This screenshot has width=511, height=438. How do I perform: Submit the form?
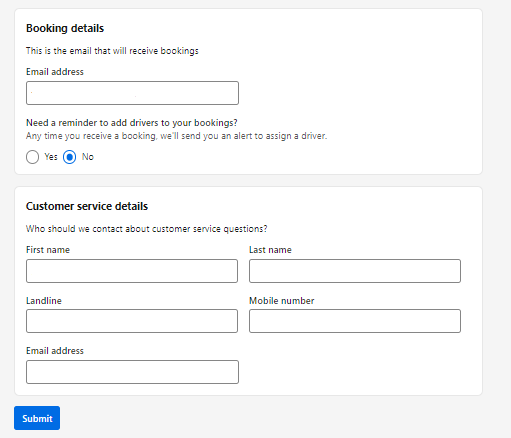[x=37, y=418]
